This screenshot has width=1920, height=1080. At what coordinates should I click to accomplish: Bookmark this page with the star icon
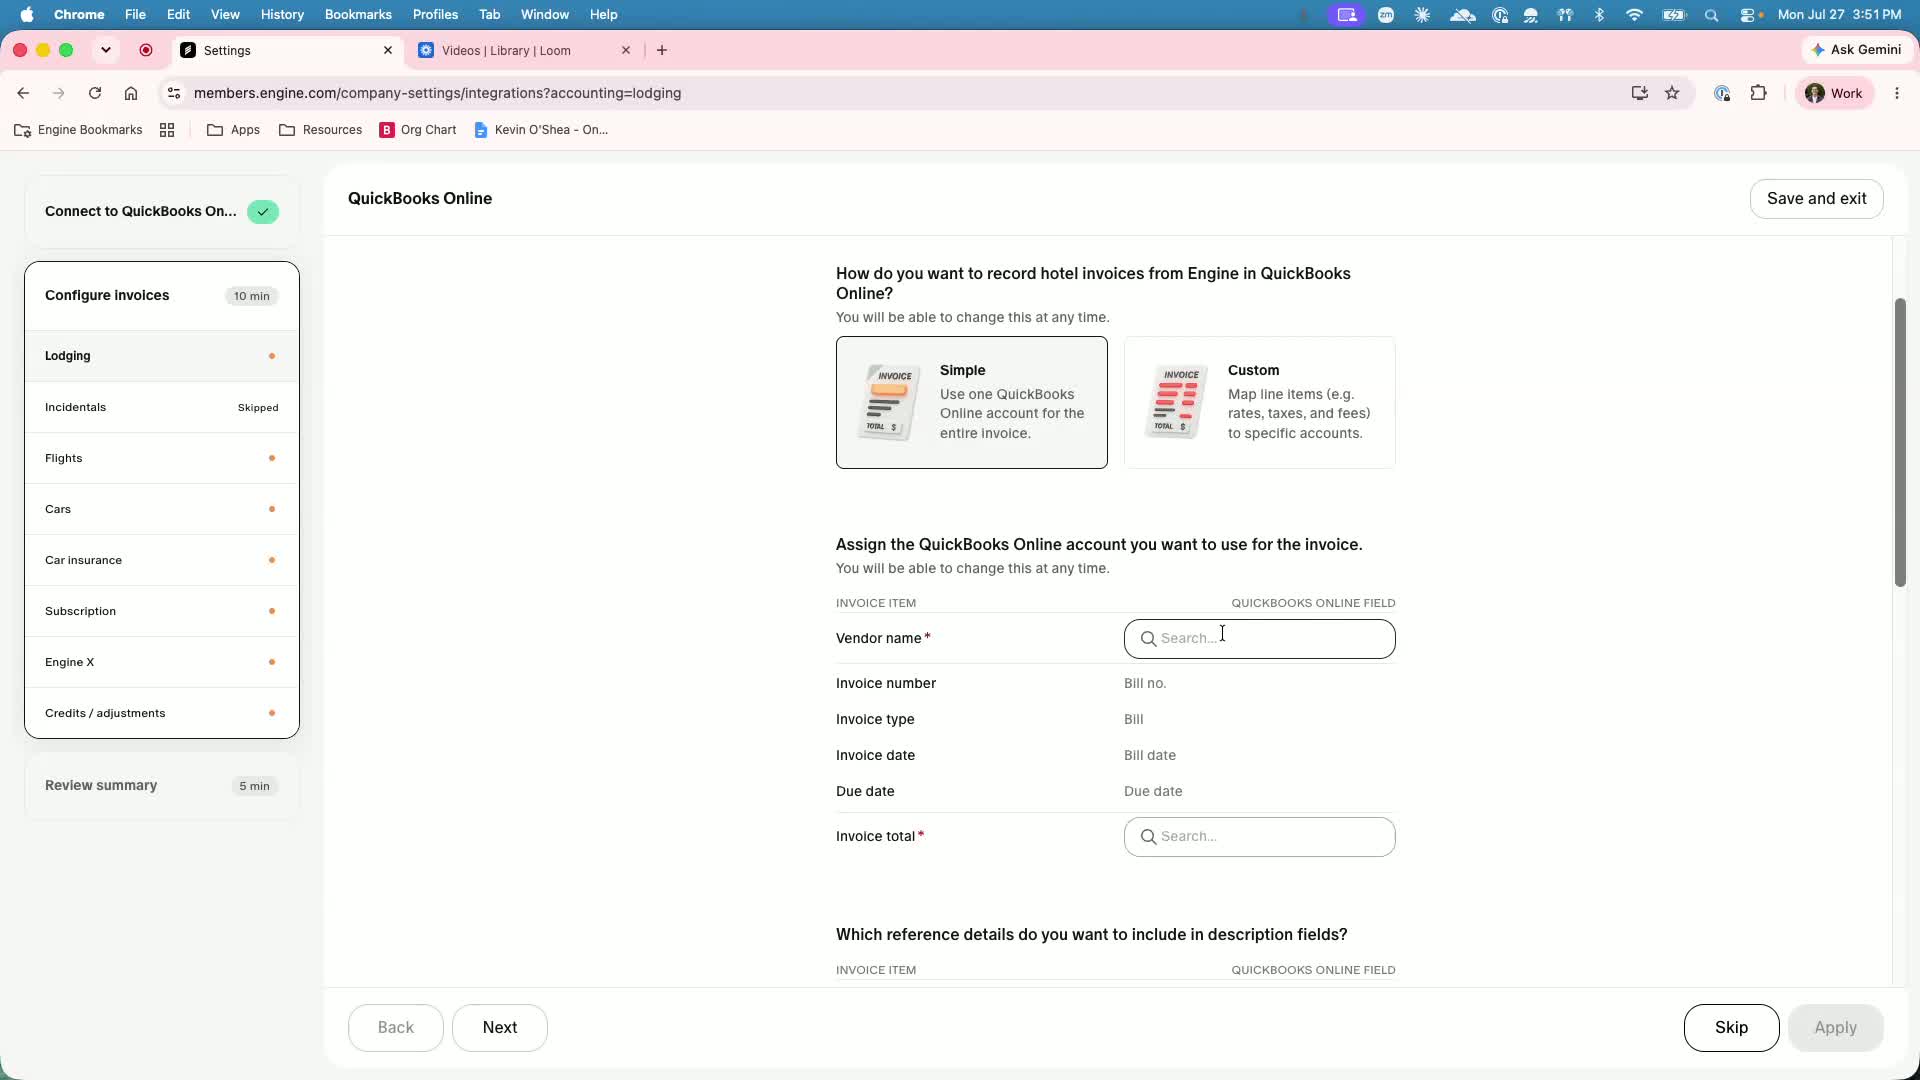coord(1672,93)
